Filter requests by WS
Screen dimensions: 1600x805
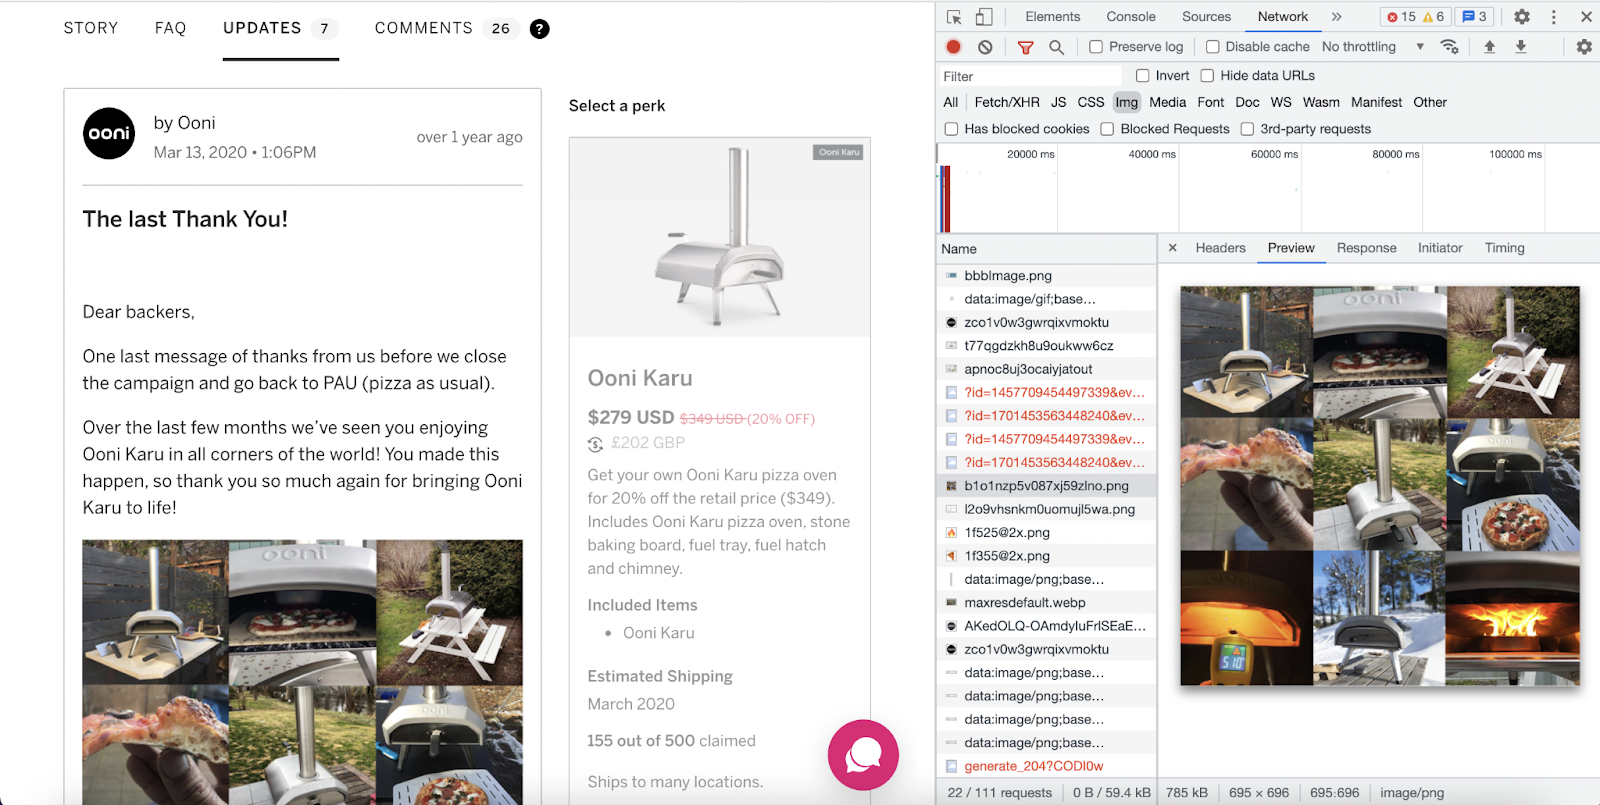[x=1281, y=102]
